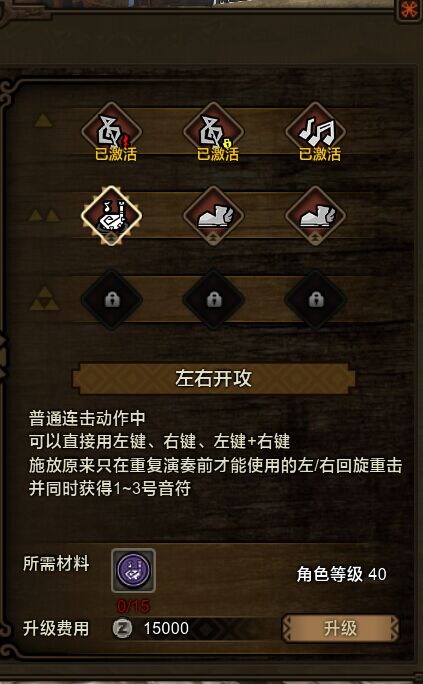Click the single triangle tier one marker

(x=43, y=120)
